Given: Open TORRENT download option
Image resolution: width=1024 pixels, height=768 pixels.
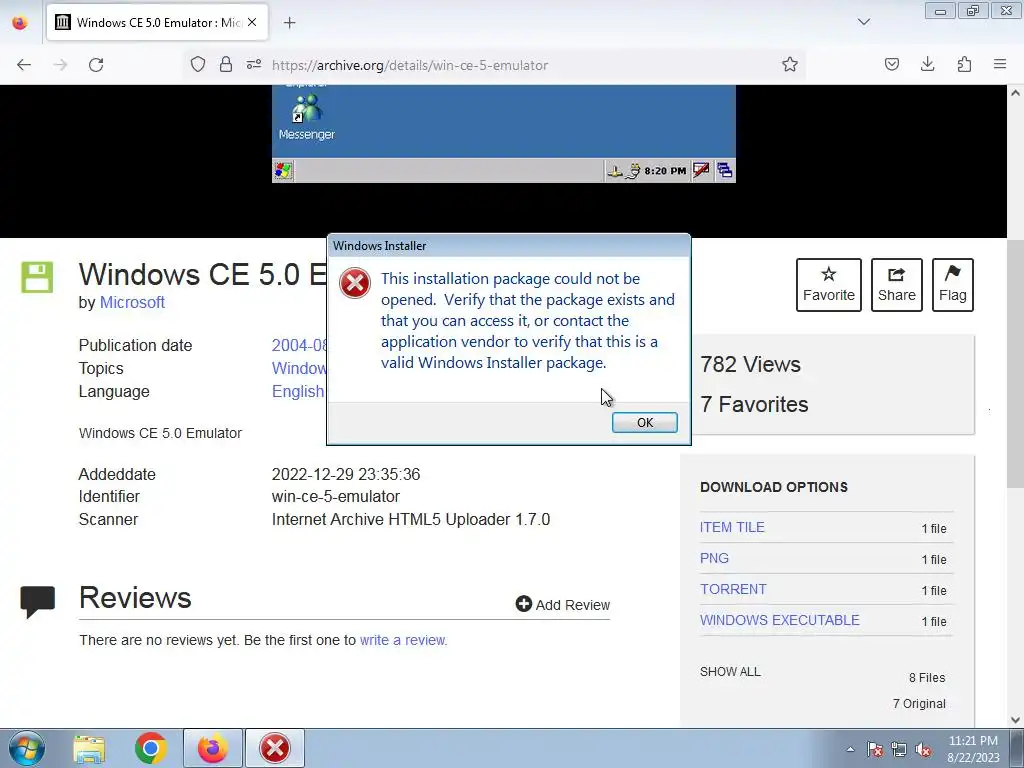Looking at the screenshot, I should (733, 589).
